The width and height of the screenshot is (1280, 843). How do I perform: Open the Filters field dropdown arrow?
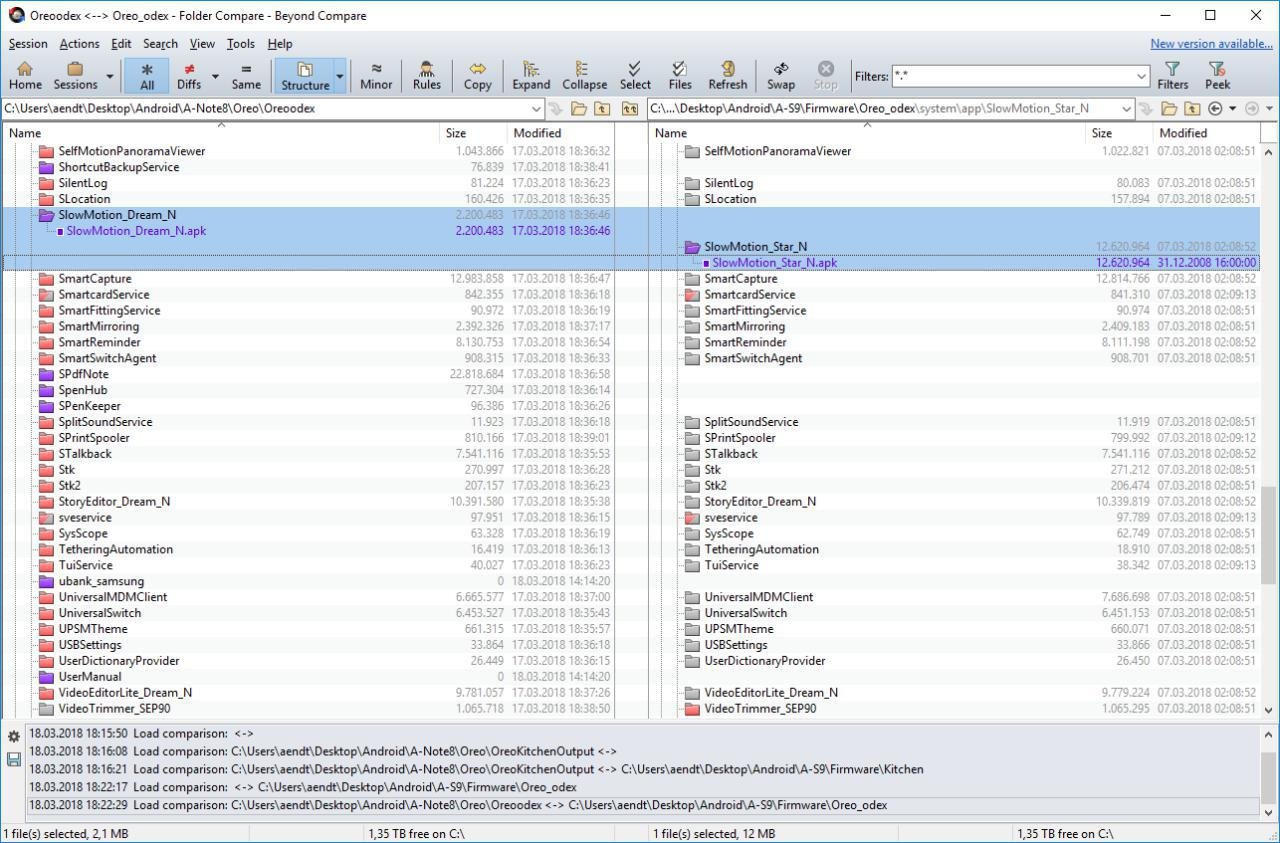(x=1141, y=76)
